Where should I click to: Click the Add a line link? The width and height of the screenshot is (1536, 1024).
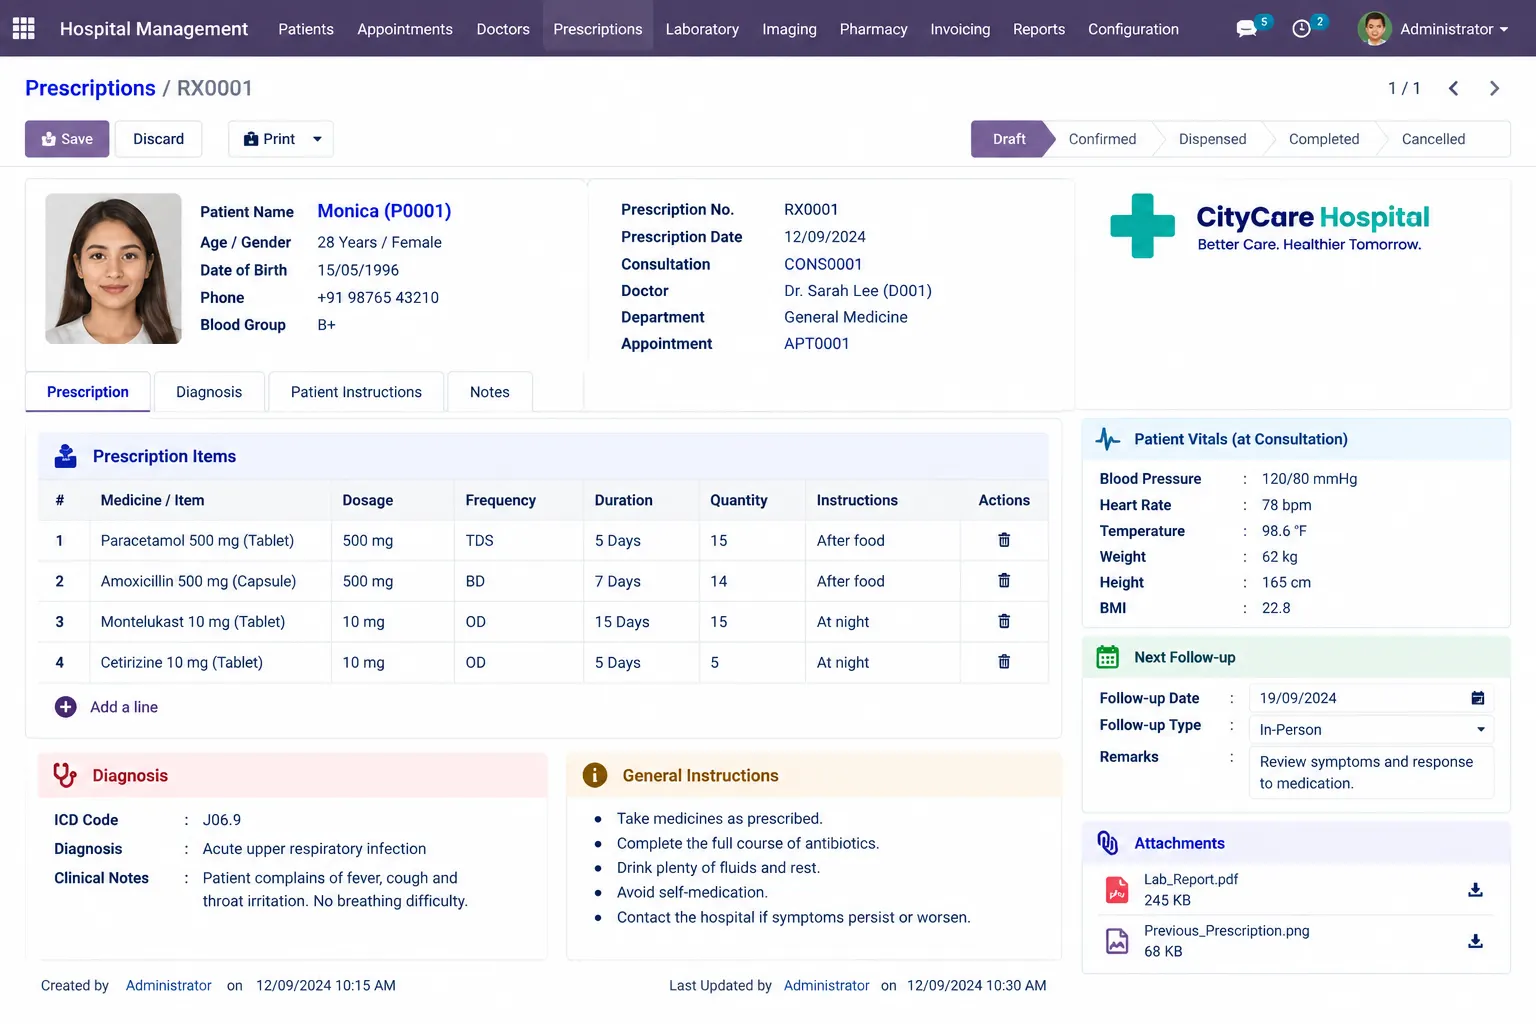pyautogui.click(x=124, y=707)
